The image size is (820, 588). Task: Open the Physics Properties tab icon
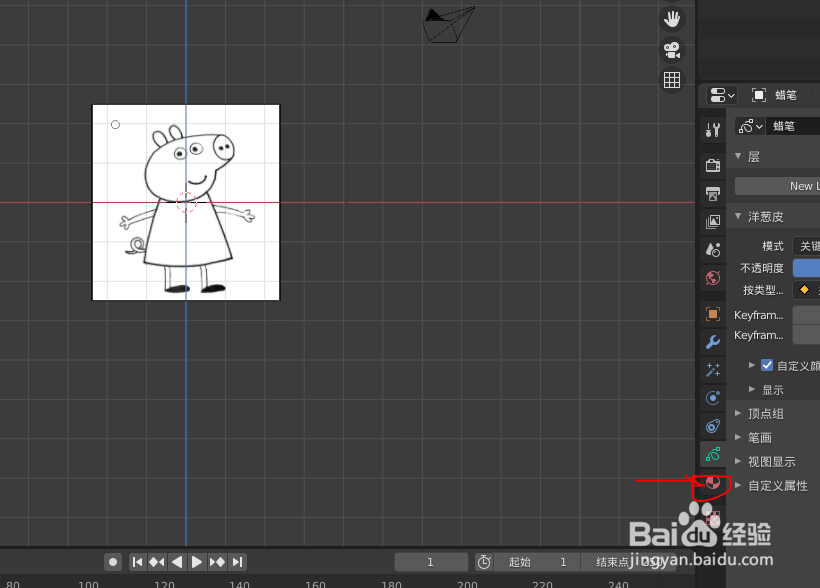click(x=712, y=397)
